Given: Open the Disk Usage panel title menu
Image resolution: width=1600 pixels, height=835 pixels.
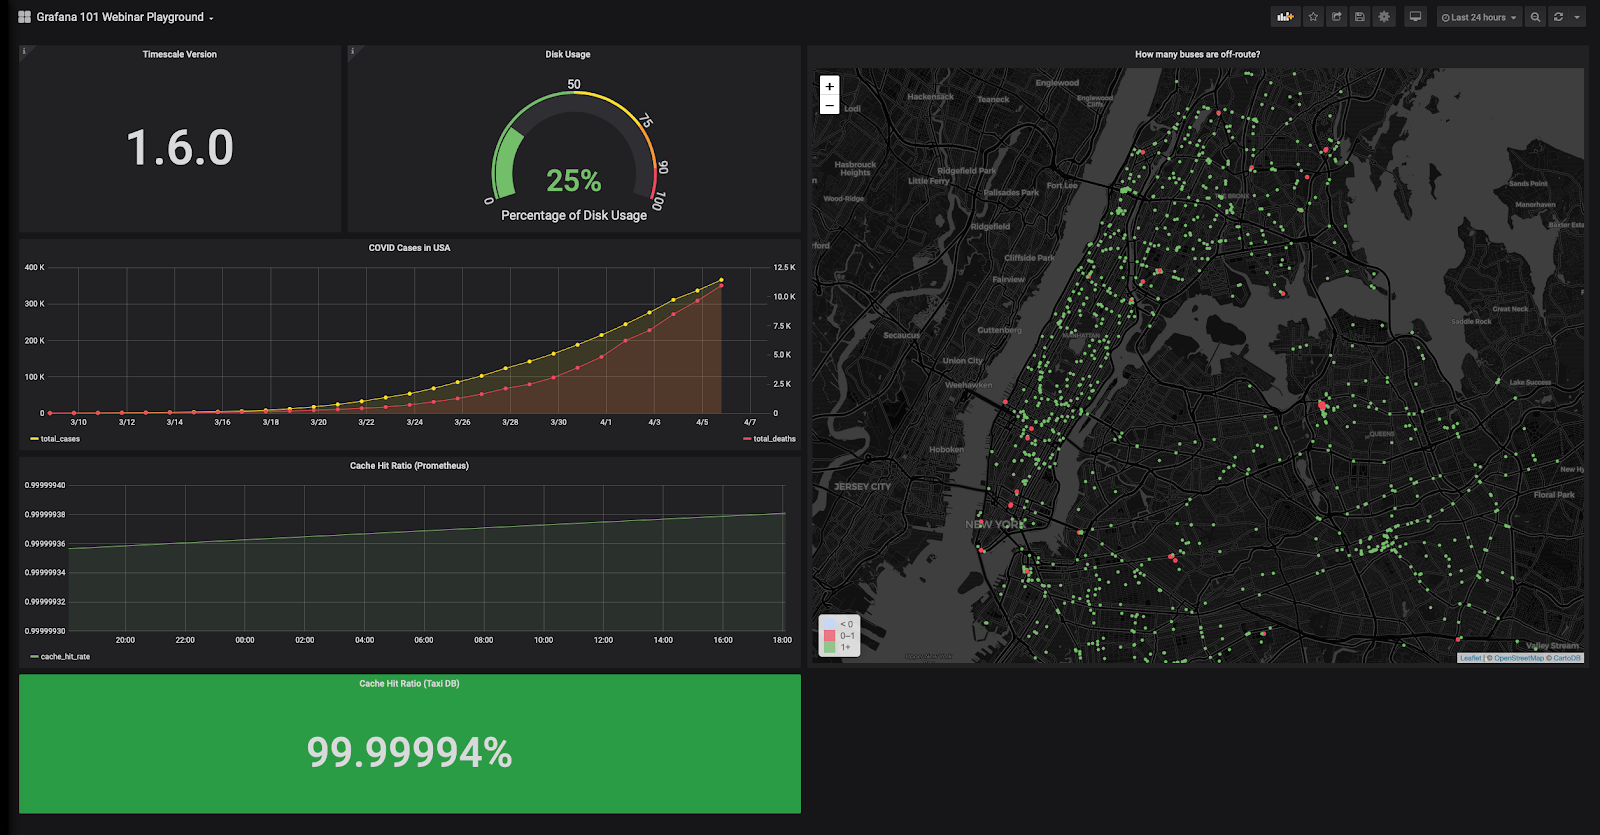Looking at the screenshot, I should tap(567, 54).
